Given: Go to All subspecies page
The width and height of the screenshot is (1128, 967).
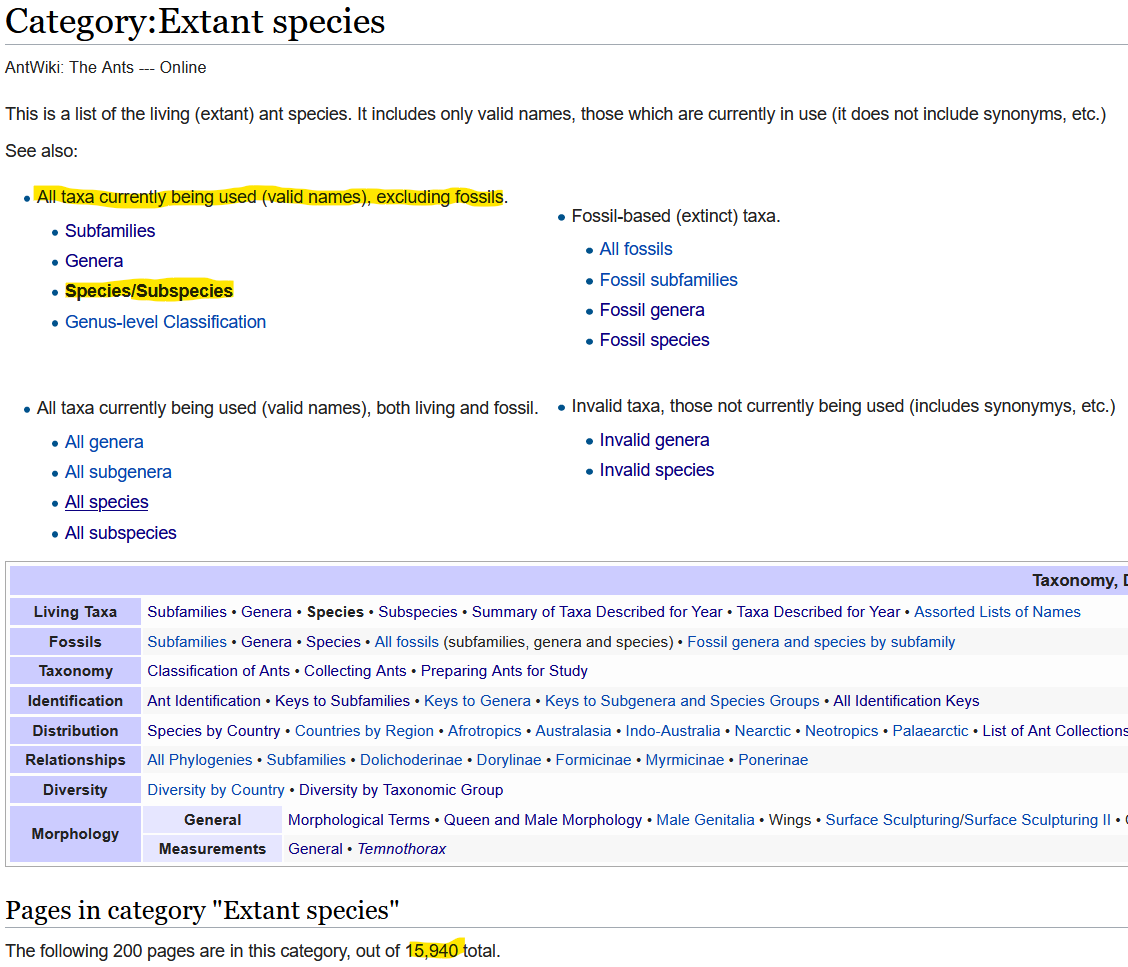Looking at the screenshot, I should (120, 533).
